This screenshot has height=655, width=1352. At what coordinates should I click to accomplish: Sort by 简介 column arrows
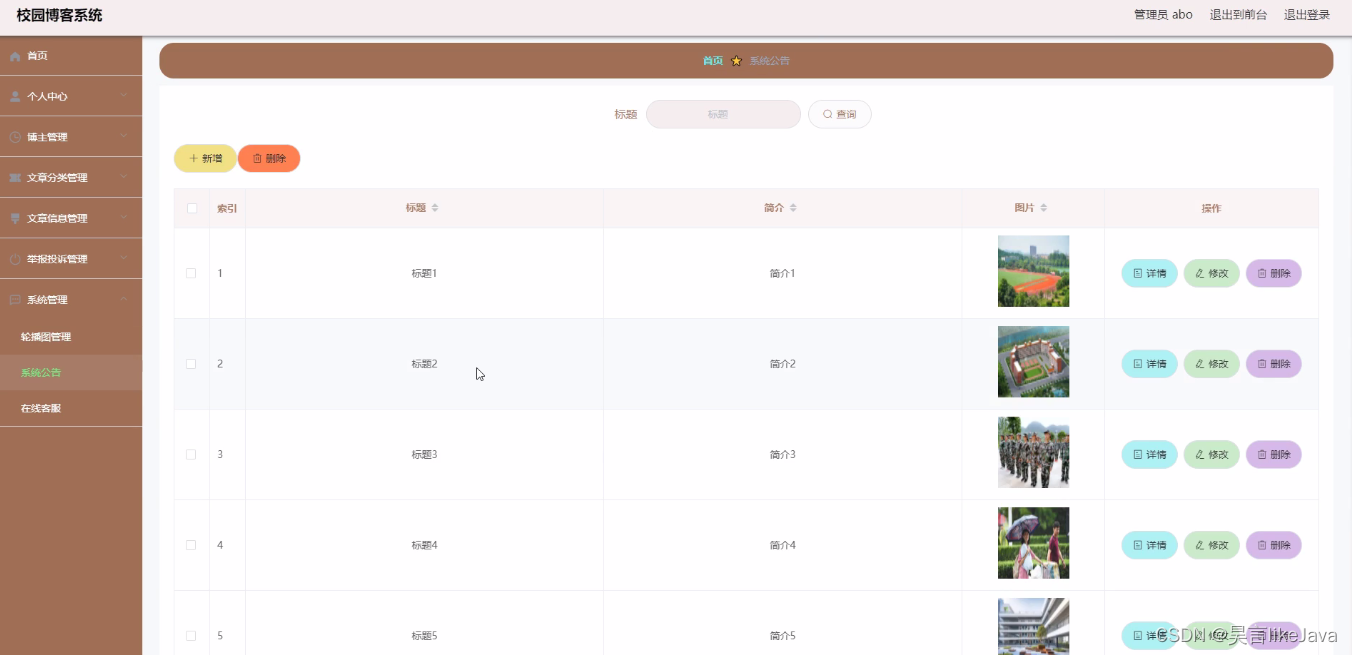point(793,208)
